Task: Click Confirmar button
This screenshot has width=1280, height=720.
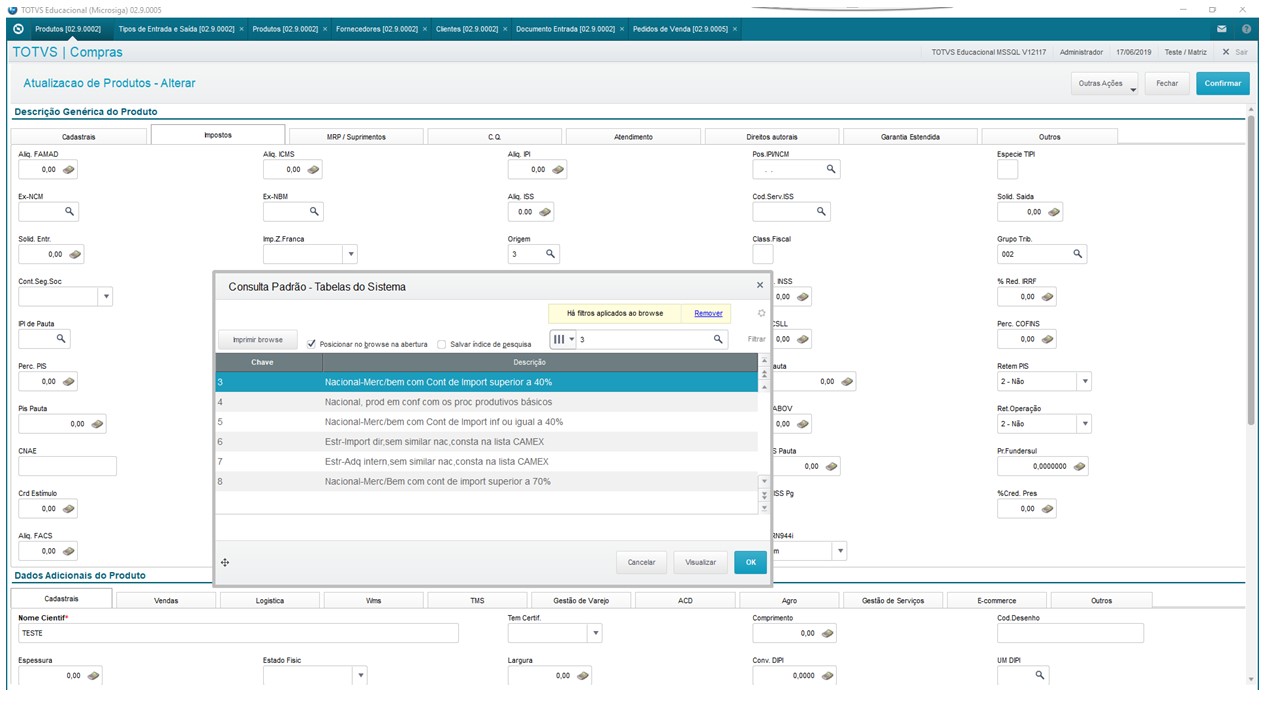Action: 1222,84
